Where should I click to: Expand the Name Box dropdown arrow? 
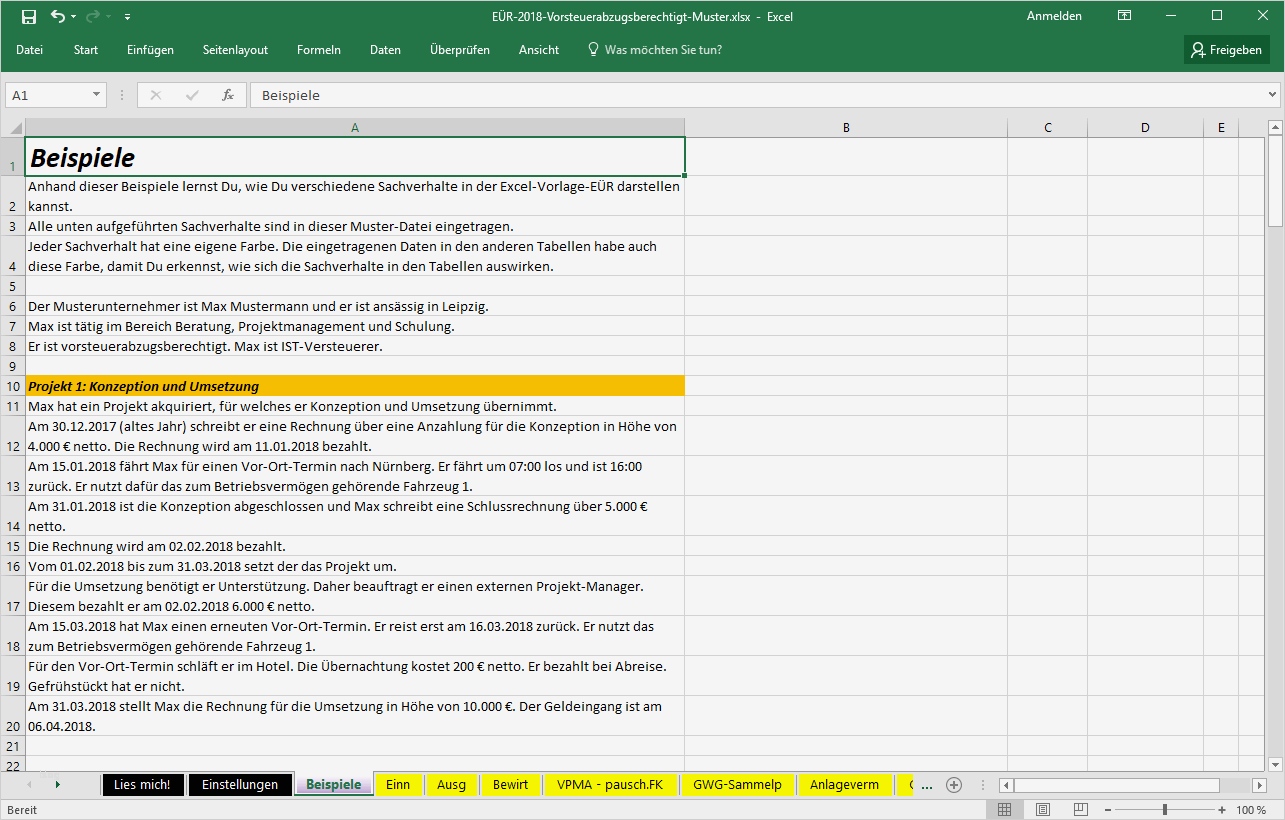point(97,95)
